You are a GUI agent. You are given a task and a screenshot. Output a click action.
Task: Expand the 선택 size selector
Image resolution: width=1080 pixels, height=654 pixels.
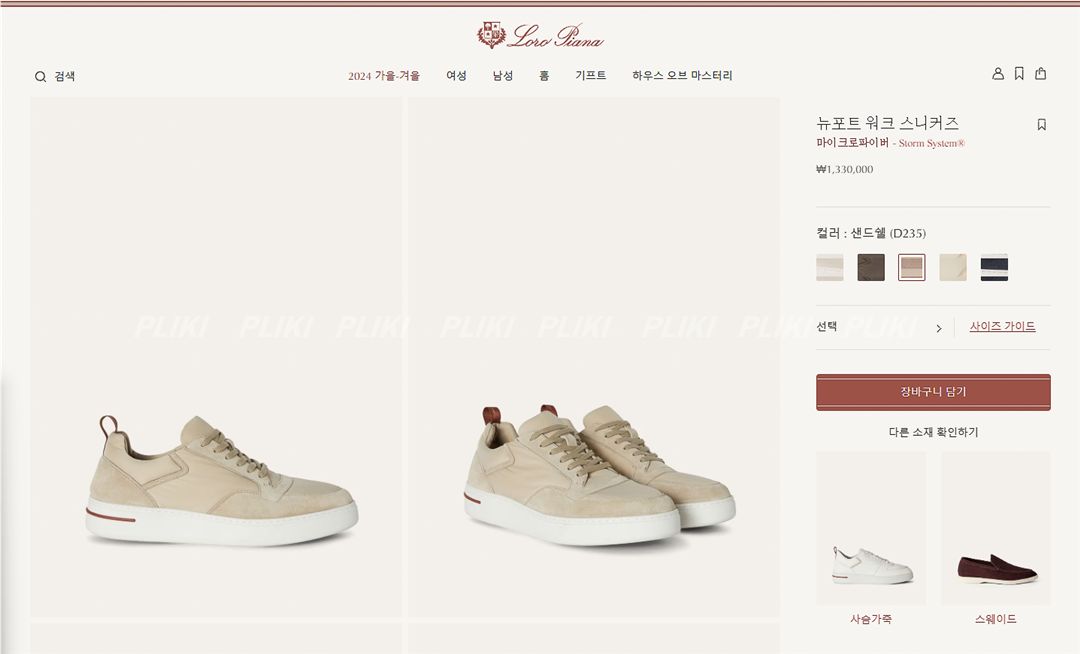(880, 327)
